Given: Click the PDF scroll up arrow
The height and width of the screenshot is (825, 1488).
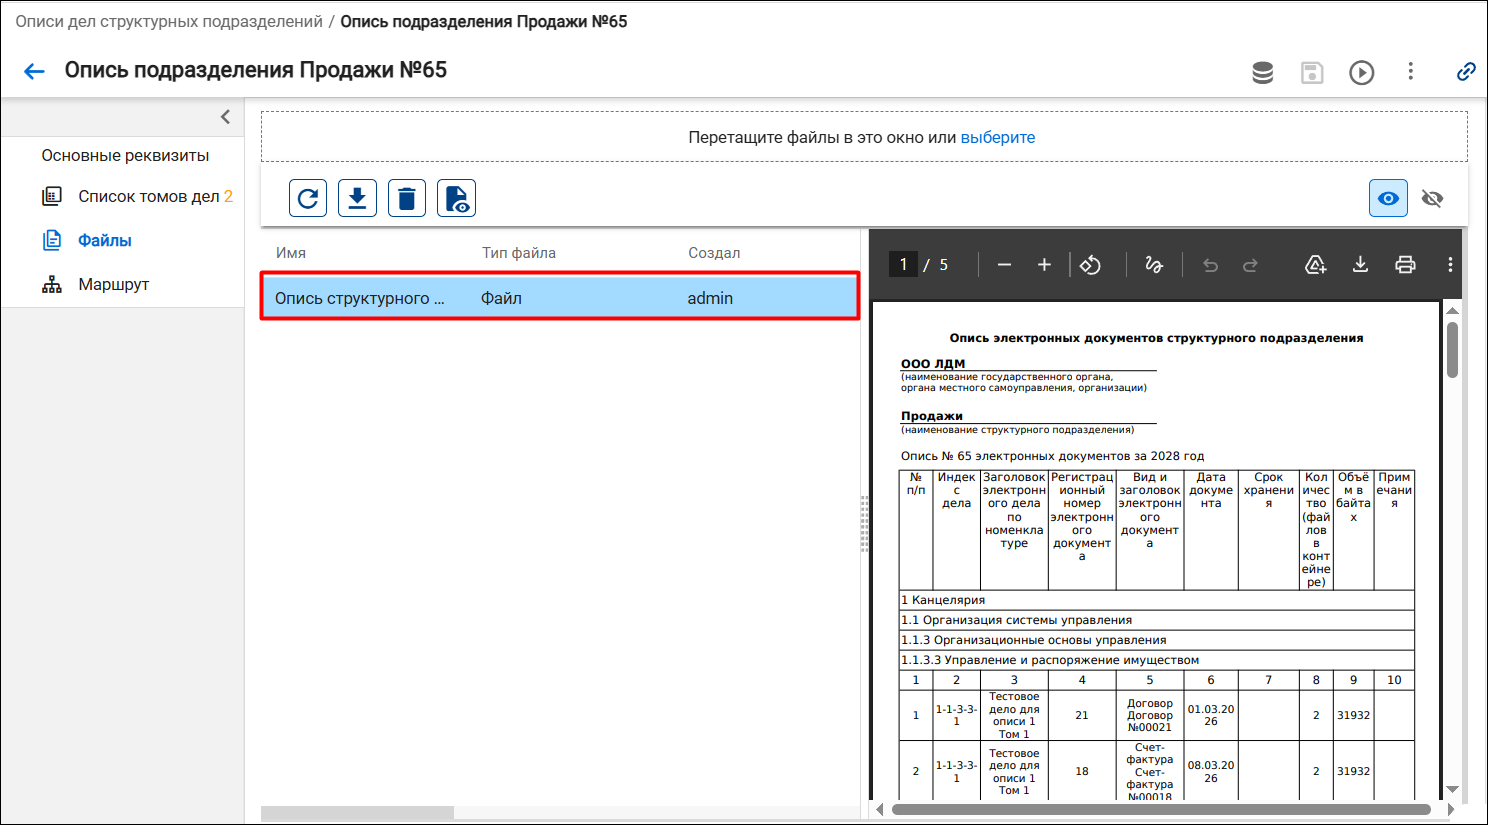Looking at the screenshot, I should point(1453,310).
